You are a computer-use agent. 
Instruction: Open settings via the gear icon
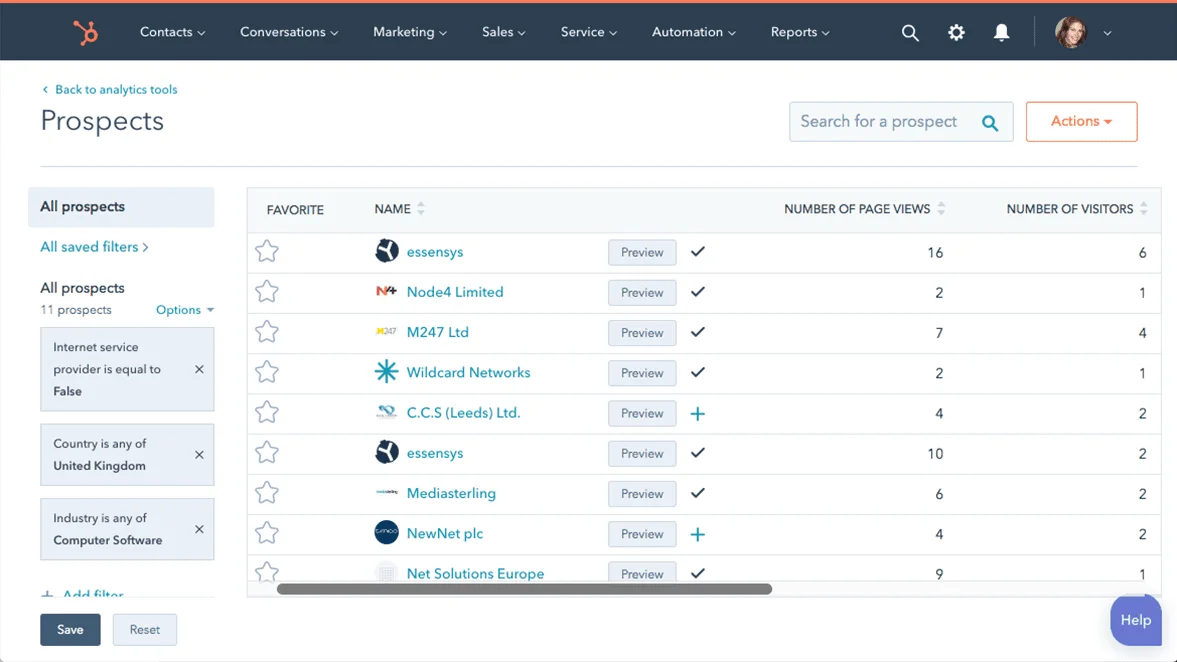[956, 33]
